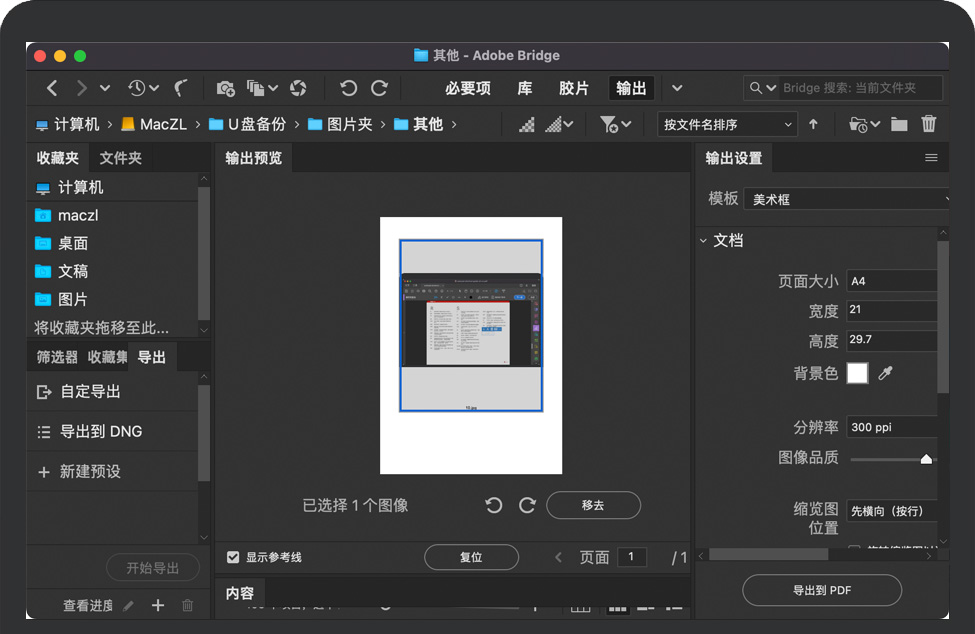Rotate preview image clockwise below the preview
Screen dimensions: 975x634
[x=527, y=505]
